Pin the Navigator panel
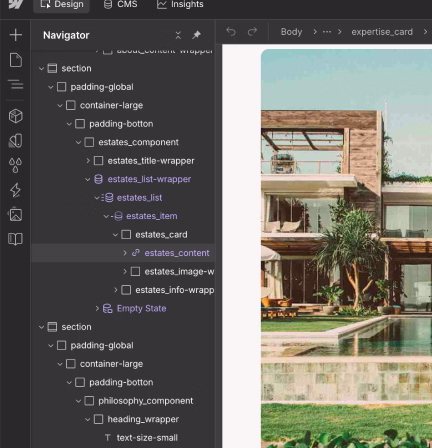The width and height of the screenshot is (432, 448). tap(196, 35)
